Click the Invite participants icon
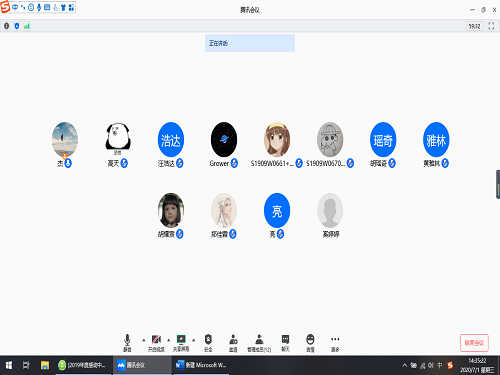Image resolution: width=500 pixels, height=375 pixels. click(x=233, y=343)
